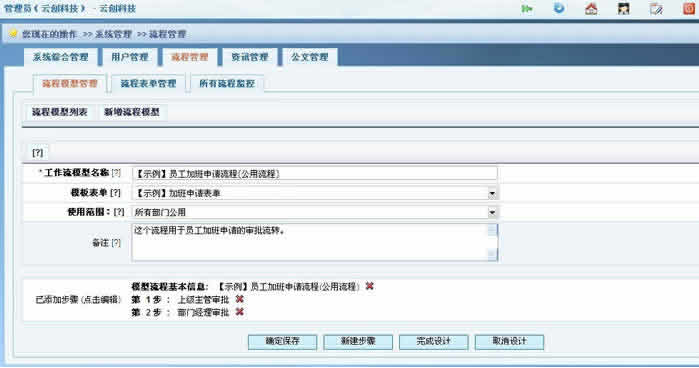Expand the 使用范围 dropdown
This screenshot has width=699, height=368.
(492, 213)
